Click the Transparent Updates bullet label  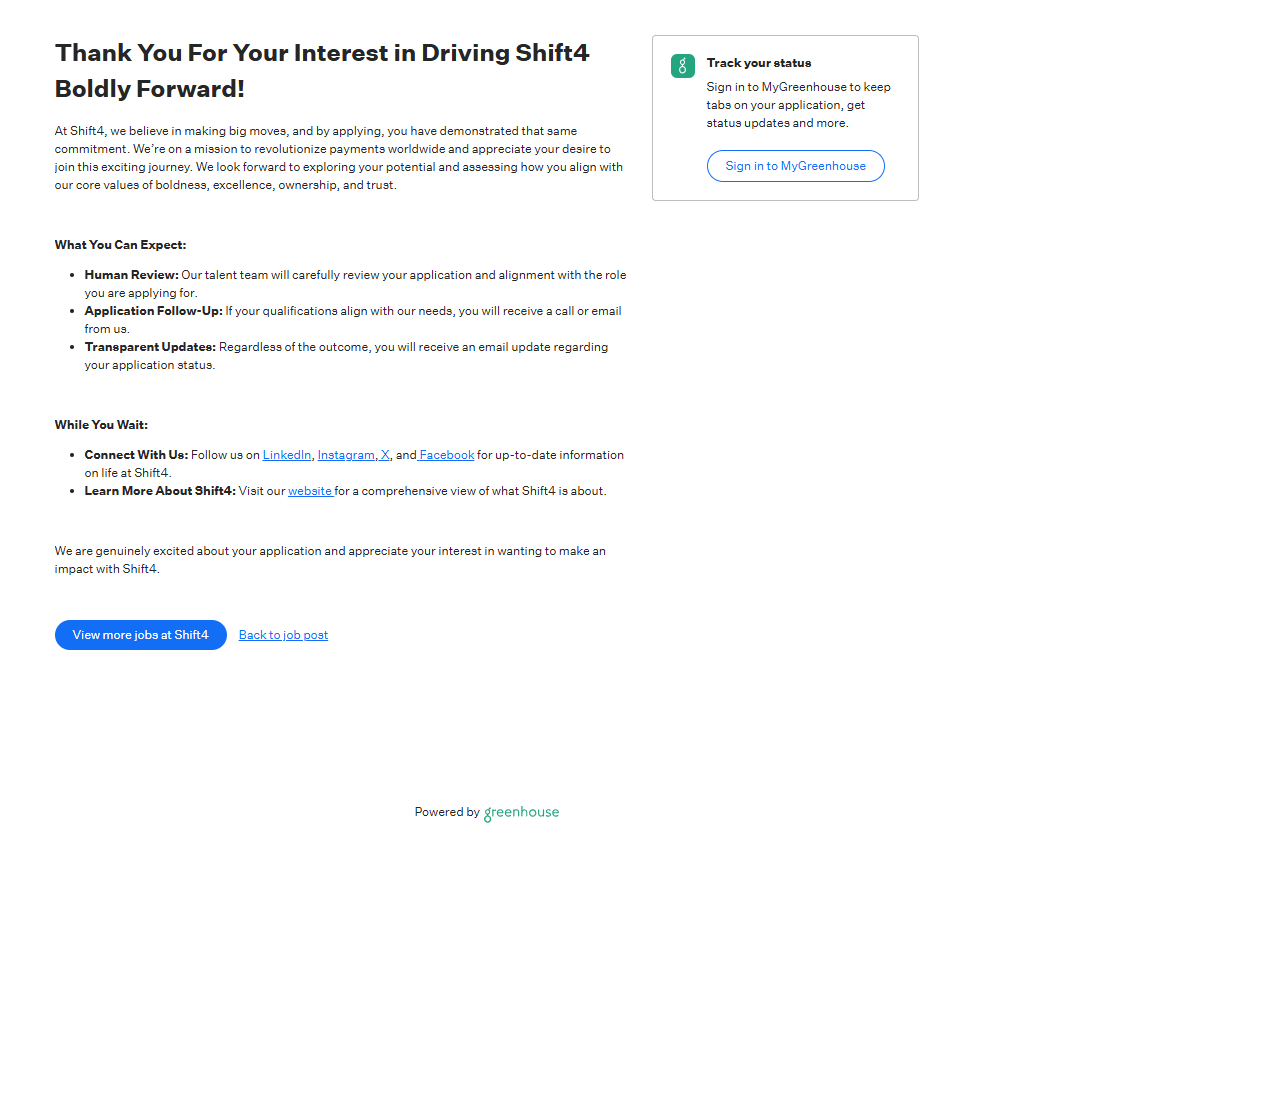150,347
